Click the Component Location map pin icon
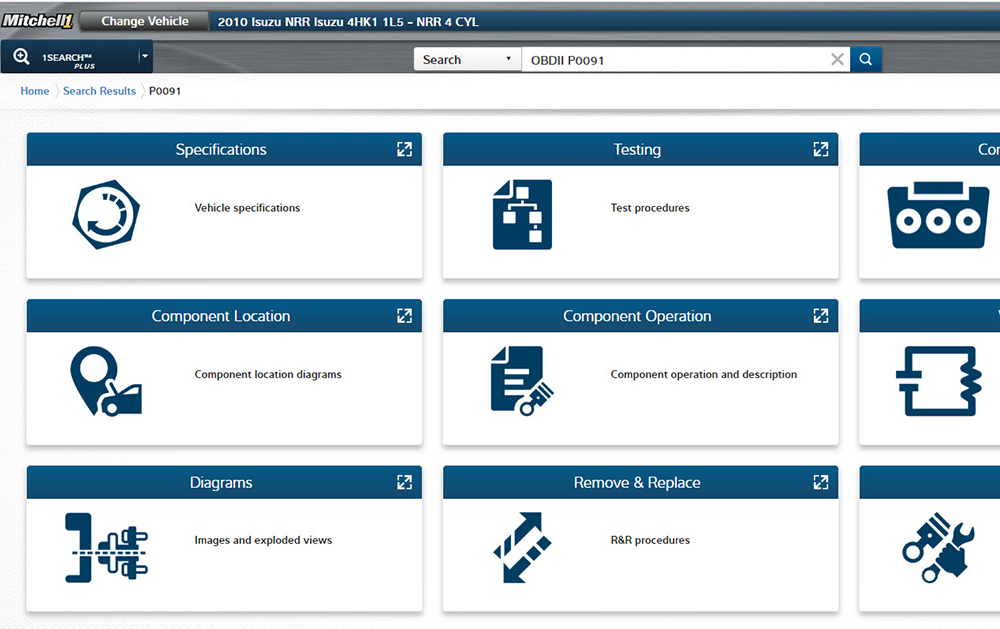The image size is (1000, 629). (106, 380)
